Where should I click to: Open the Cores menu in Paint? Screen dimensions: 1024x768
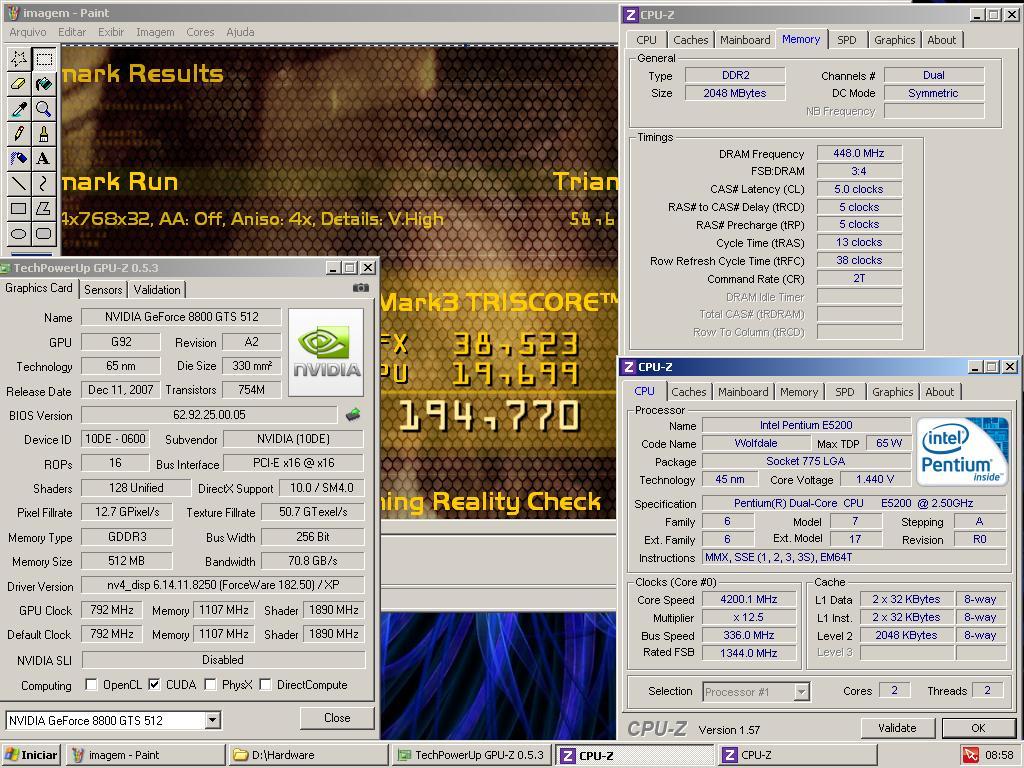point(200,32)
